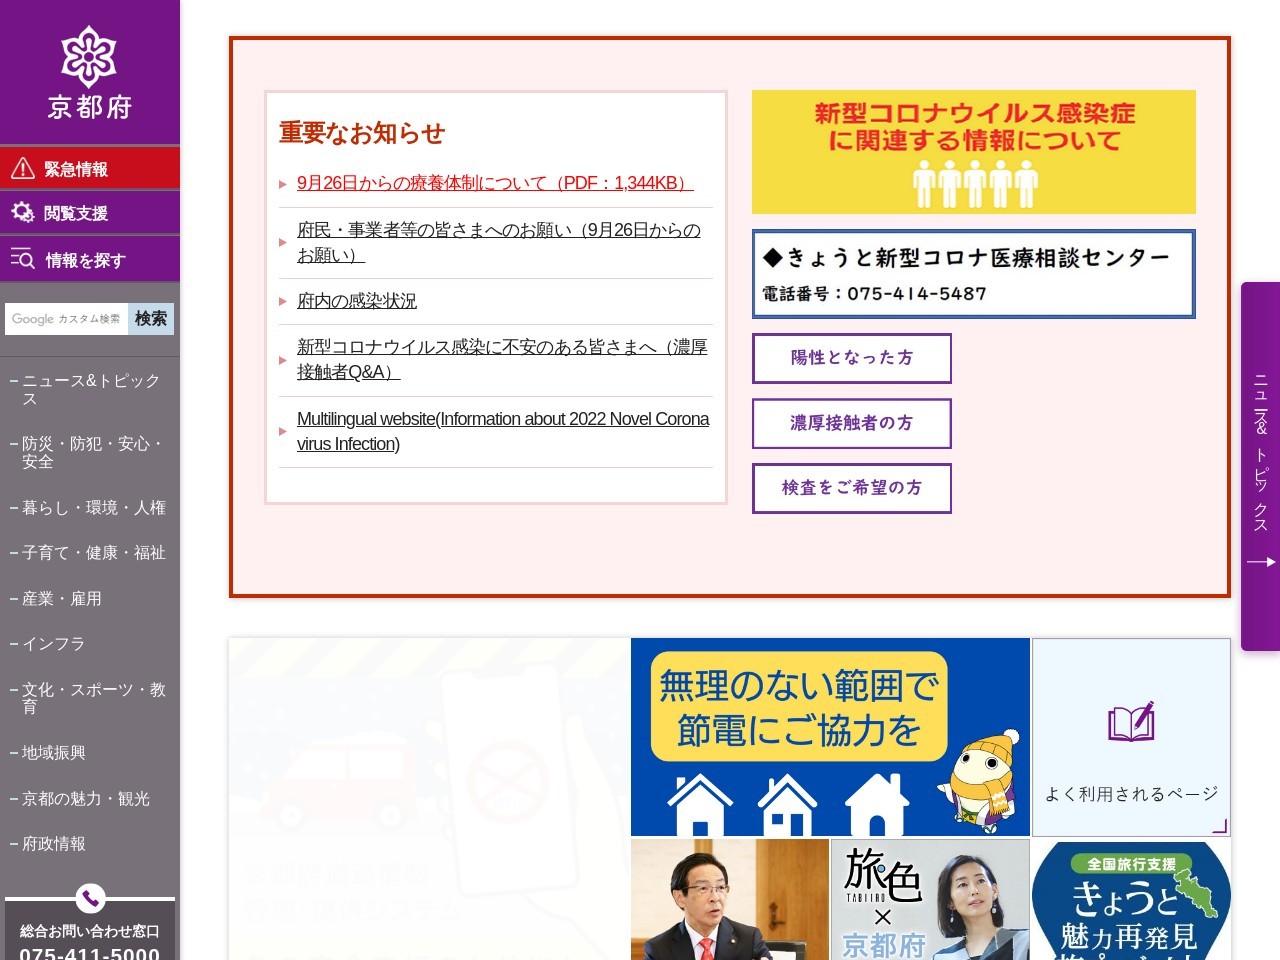The height and width of the screenshot is (960, 1280).
Task: Open 新型コロナウイルス感染に不安のある皆さまへ link
Action: 502,360
